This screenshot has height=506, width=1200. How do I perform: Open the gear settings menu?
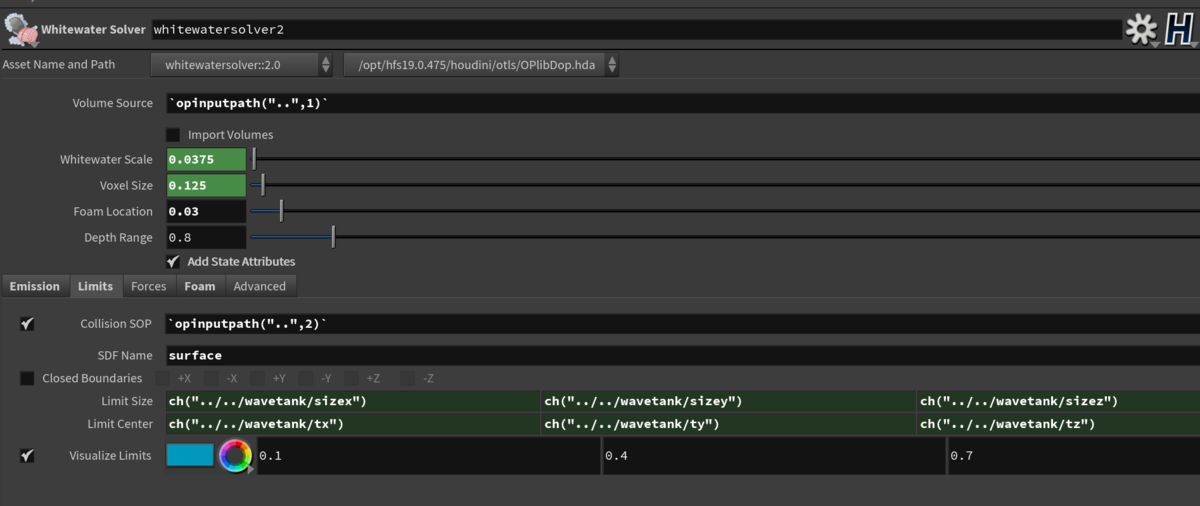pyautogui.click(x=1141, y=30)
